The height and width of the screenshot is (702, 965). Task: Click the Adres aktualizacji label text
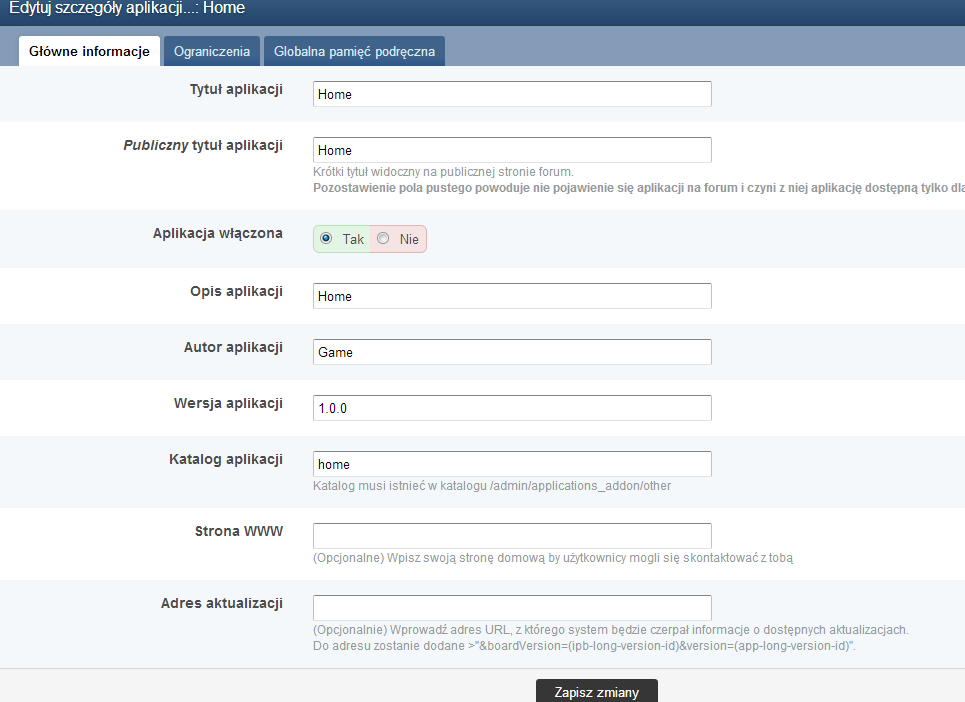(221, 603)
